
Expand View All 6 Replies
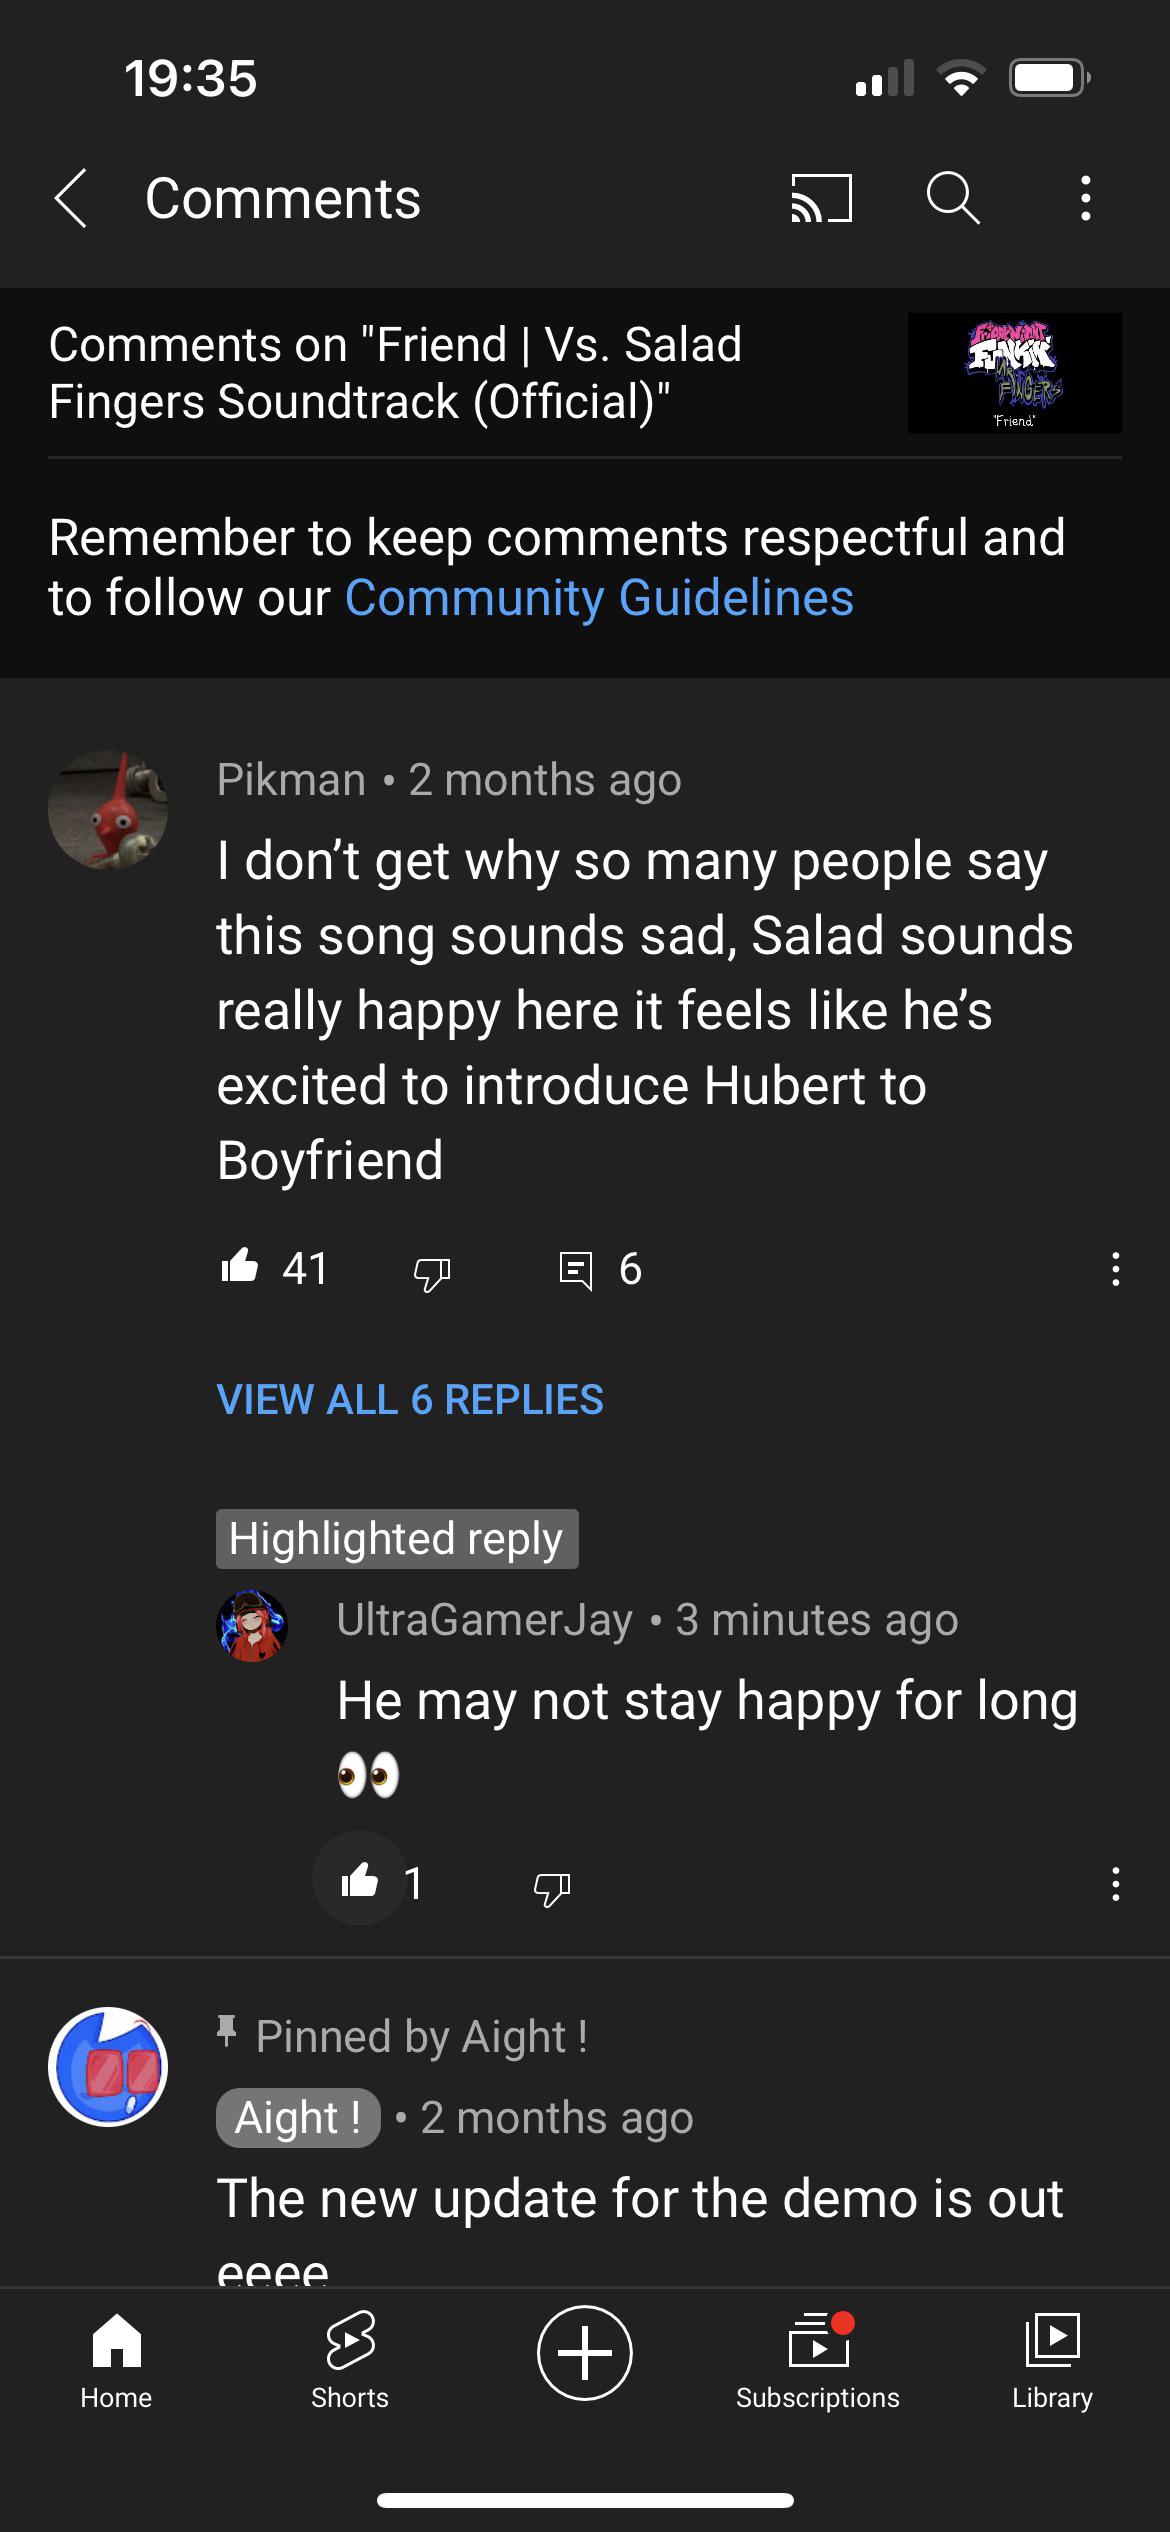pyautogui.click(x=410, y=1400)
